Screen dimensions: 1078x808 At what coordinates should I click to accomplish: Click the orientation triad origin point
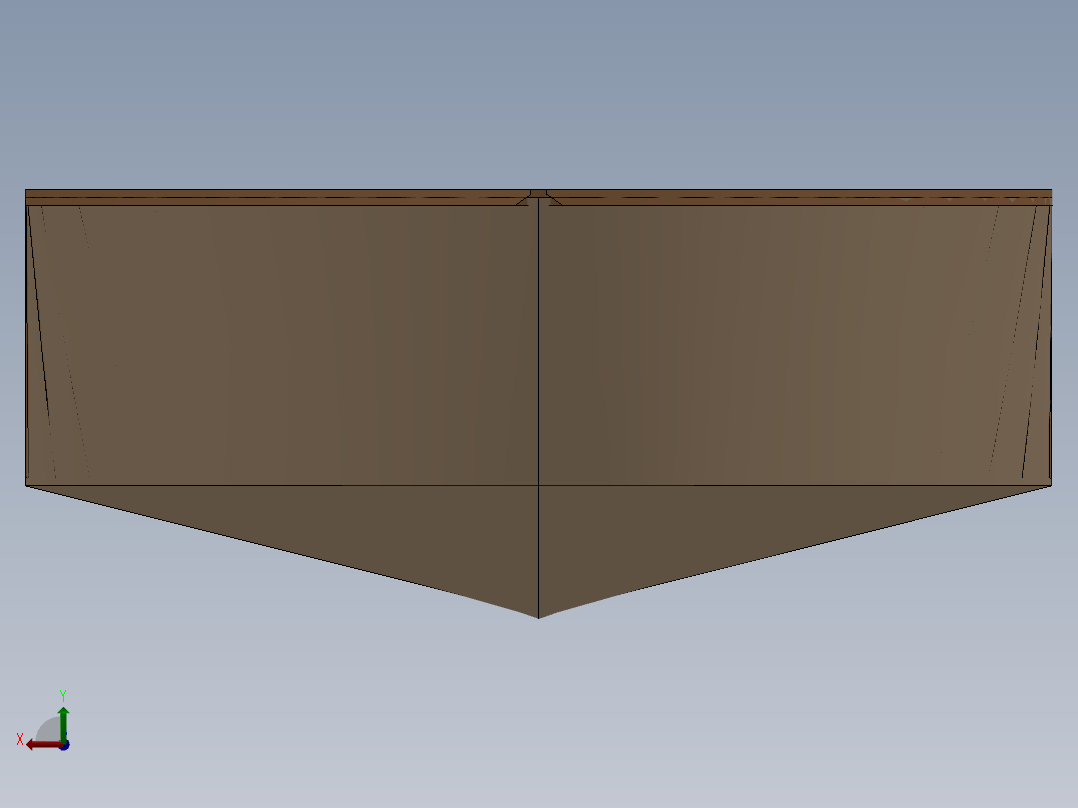coord(64,746)
